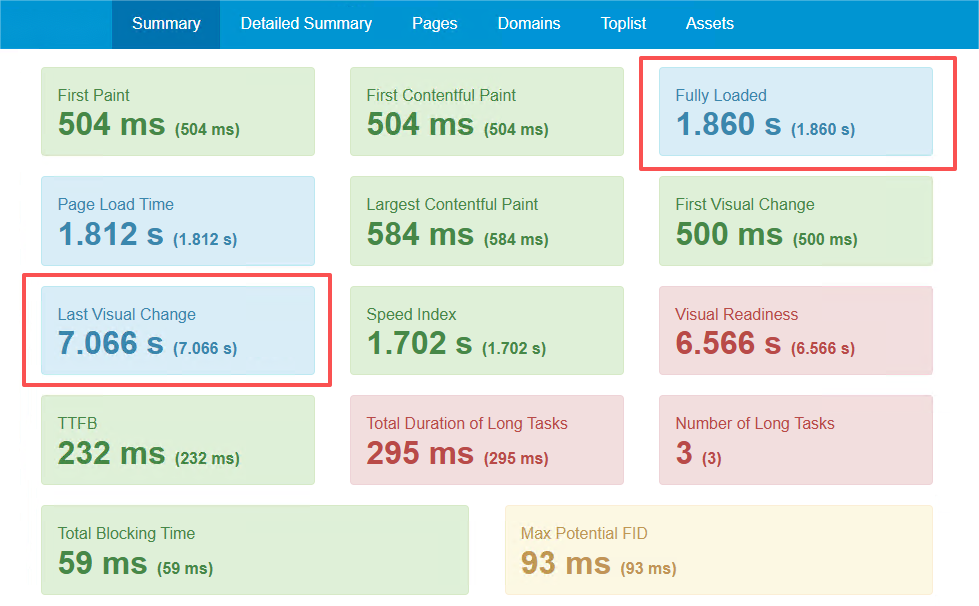The width and height of the screenshot is (979, 606).
Task: Click the Largest Contentful Paint card
Action: pyautogui.click(x=486, y=221)
